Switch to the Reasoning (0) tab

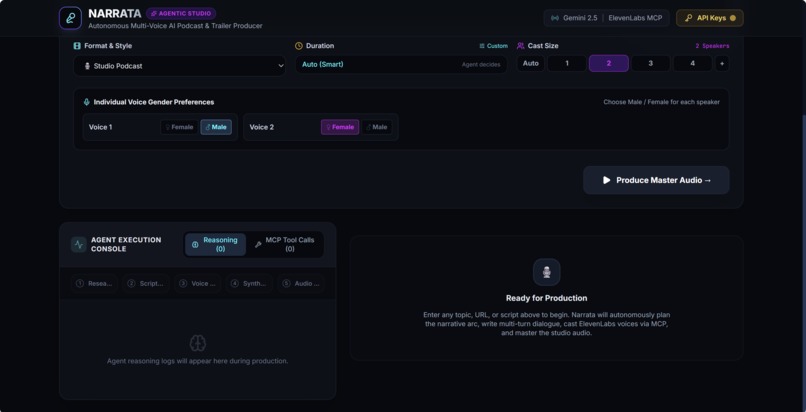215,245
